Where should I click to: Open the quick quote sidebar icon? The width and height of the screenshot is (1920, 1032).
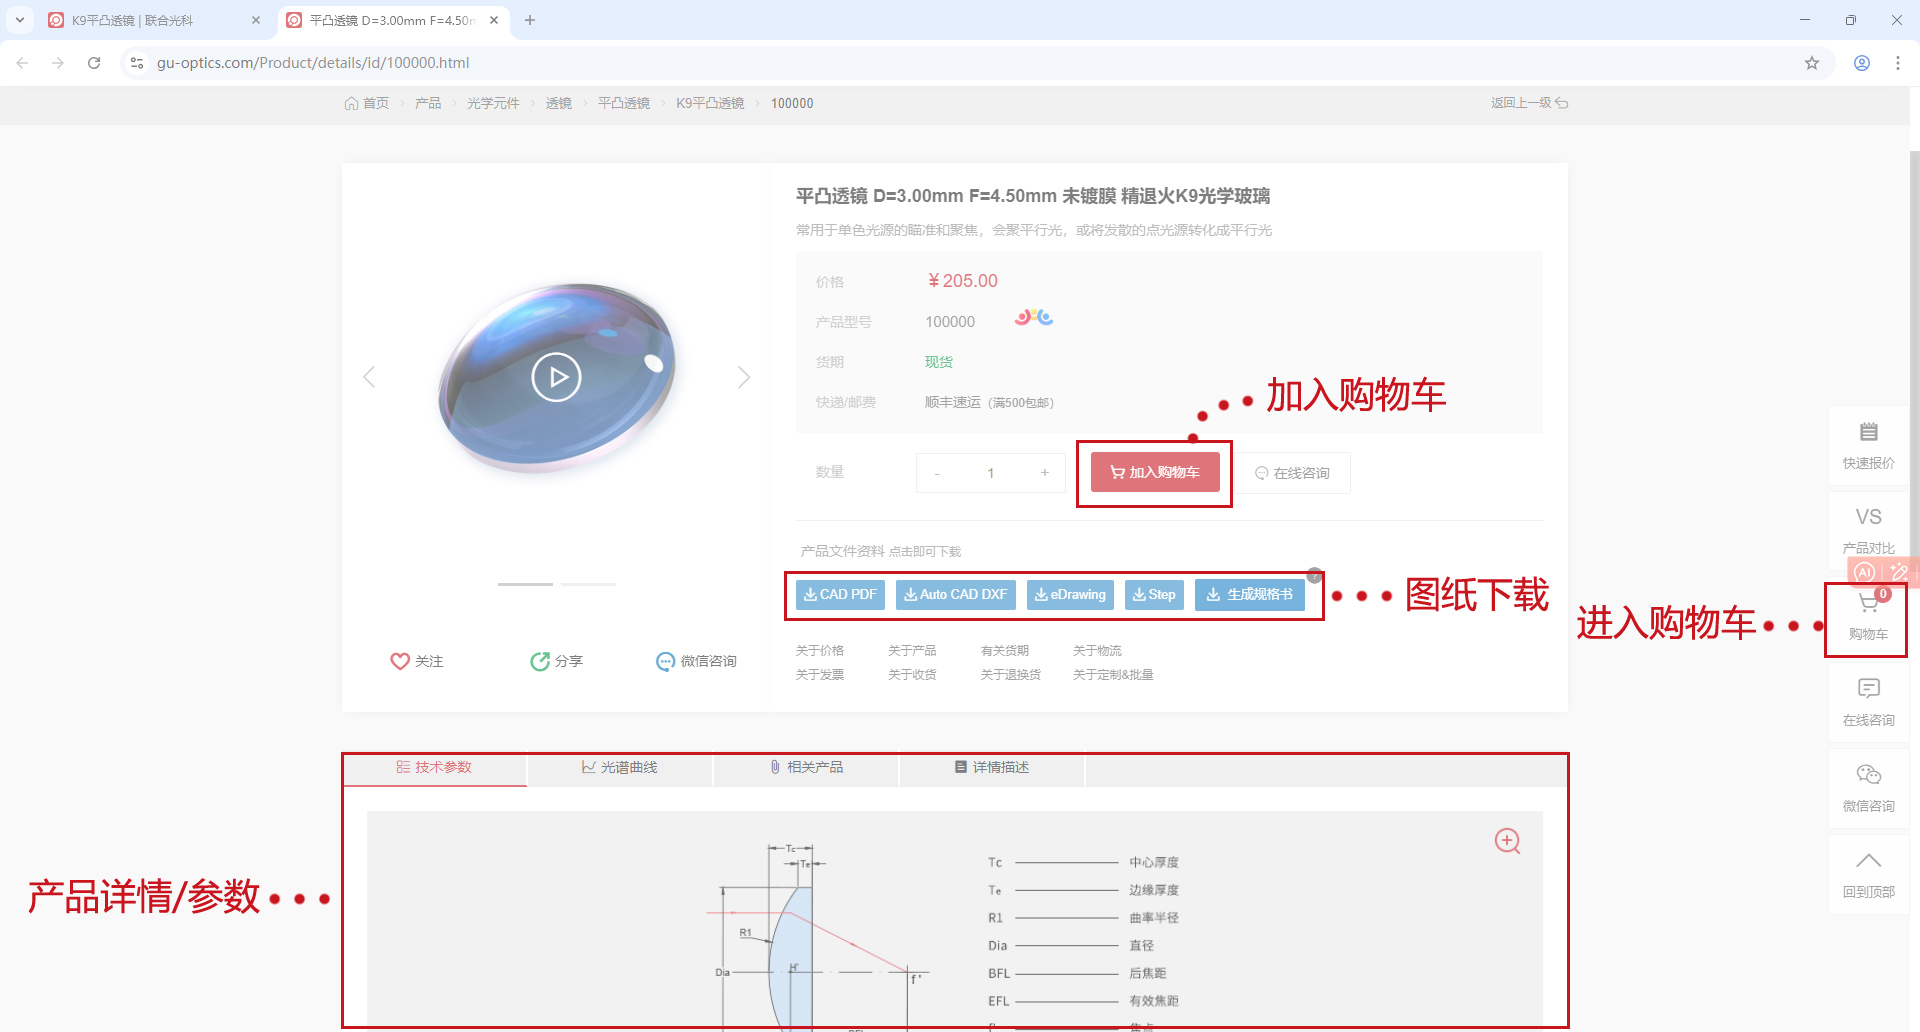1868,433
